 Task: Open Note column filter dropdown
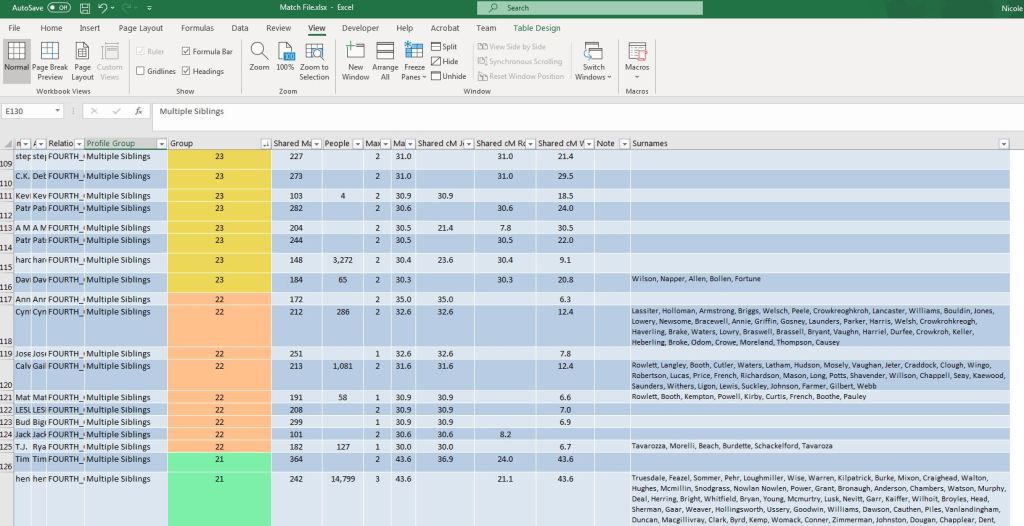[x=624, y=144]
